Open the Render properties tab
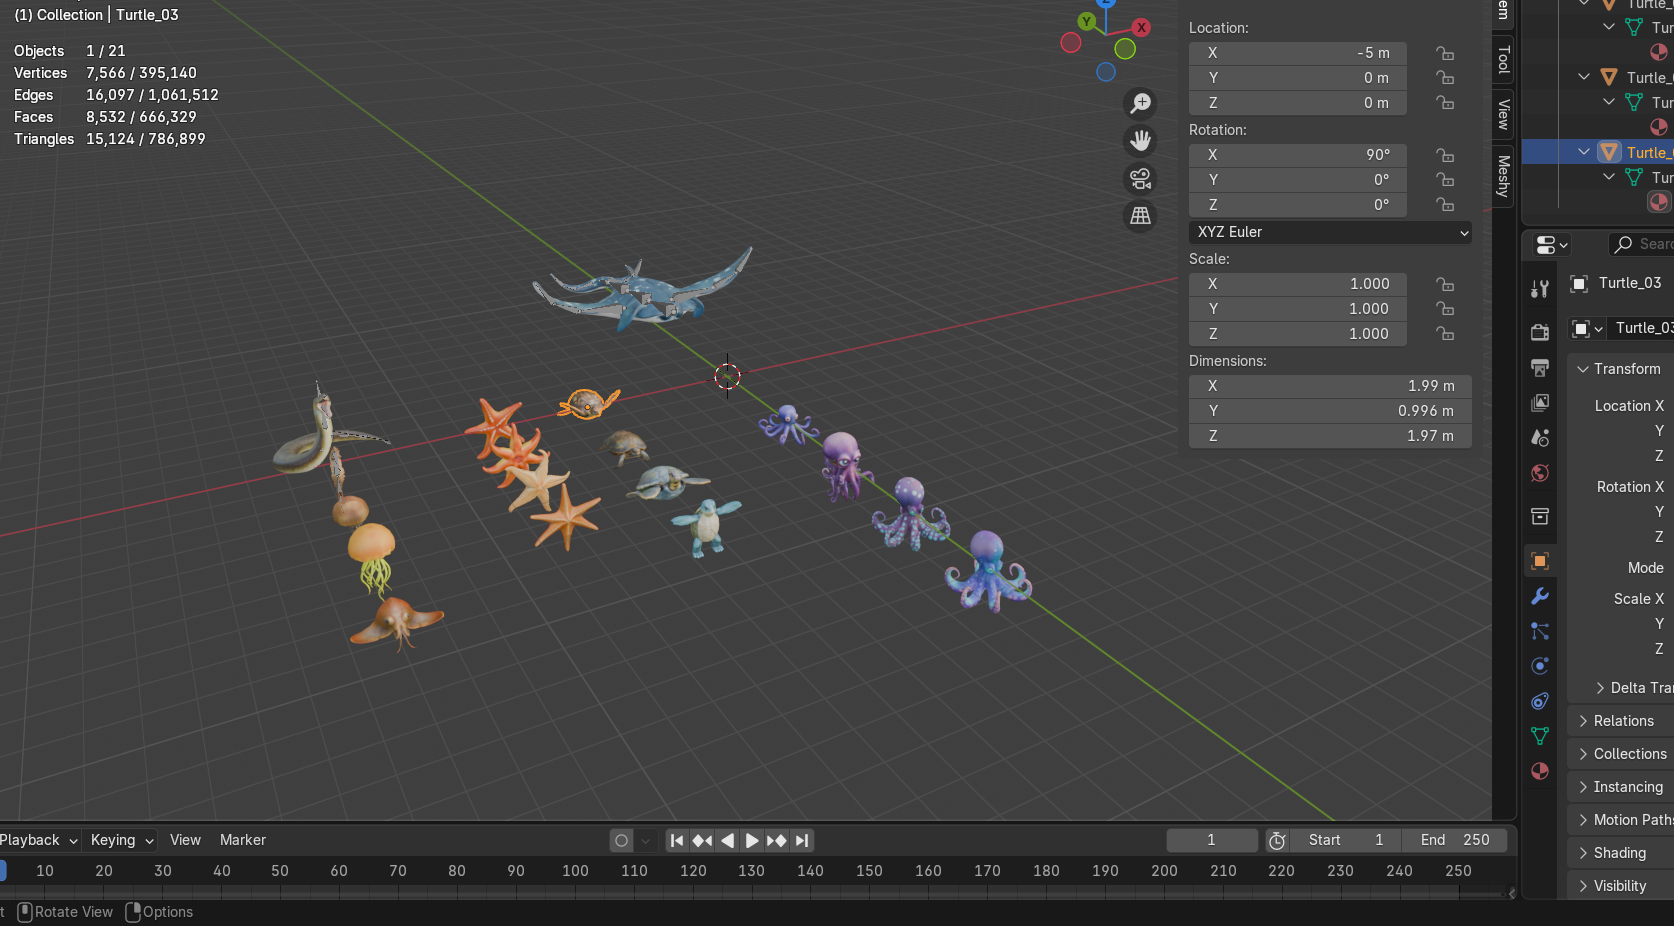1674x926 pixels. click(x=1539, y=331)
